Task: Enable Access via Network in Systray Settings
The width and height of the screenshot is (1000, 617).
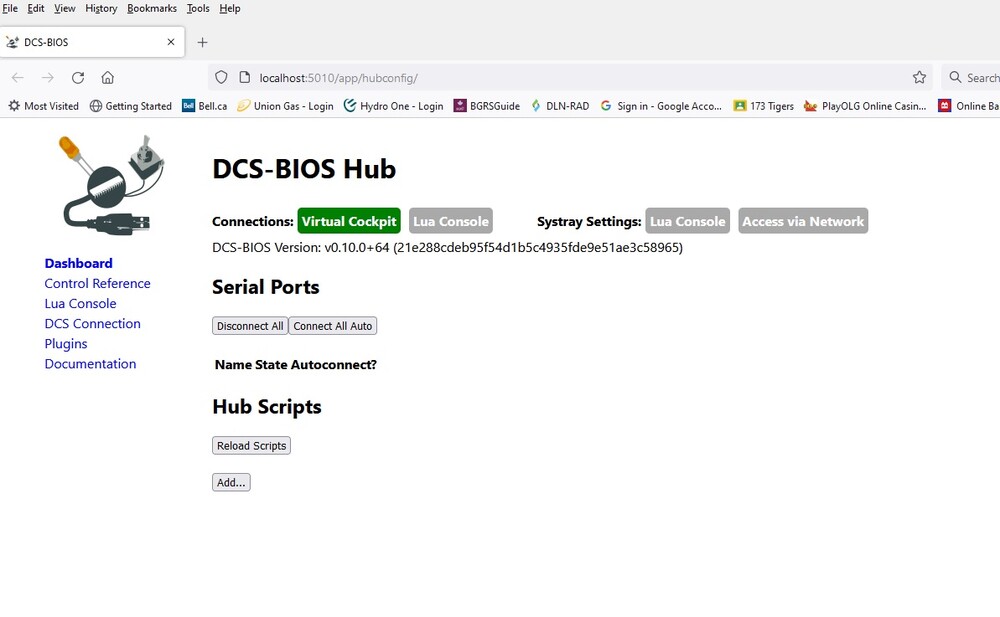Action: coord(802,220)
